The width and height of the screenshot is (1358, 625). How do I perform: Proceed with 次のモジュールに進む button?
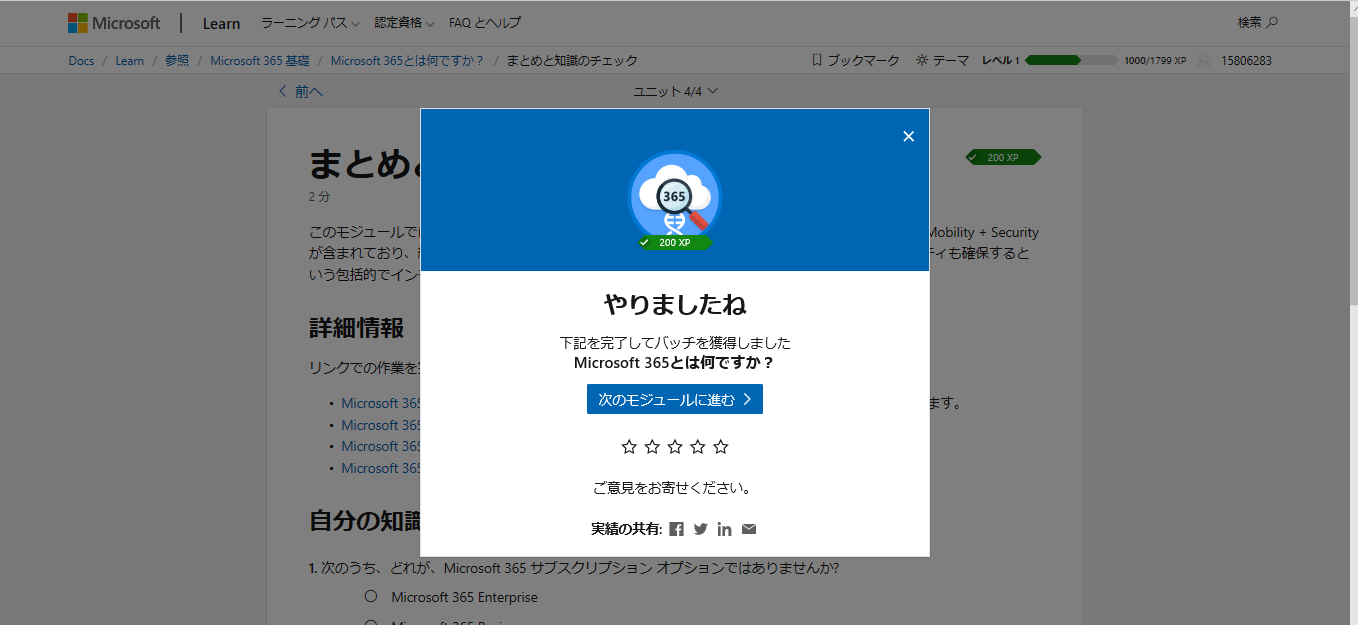[x=675, y=399]
